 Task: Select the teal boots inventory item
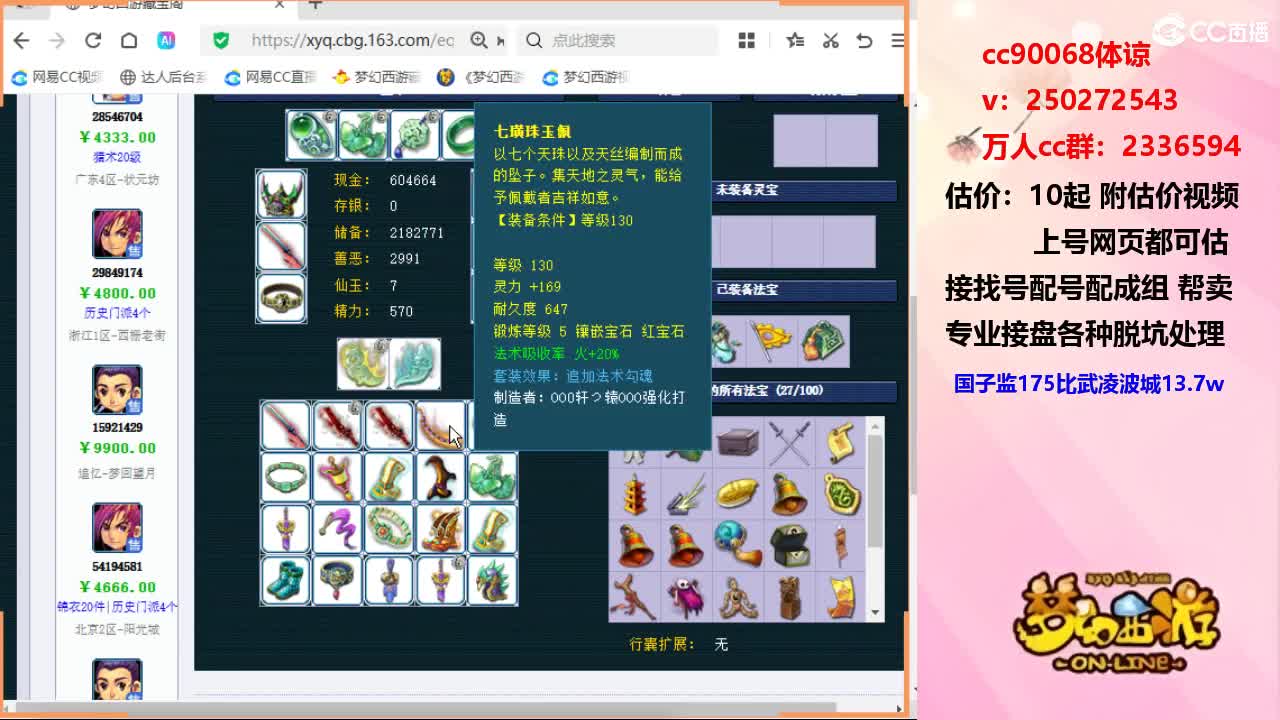[x=286, y=580]
